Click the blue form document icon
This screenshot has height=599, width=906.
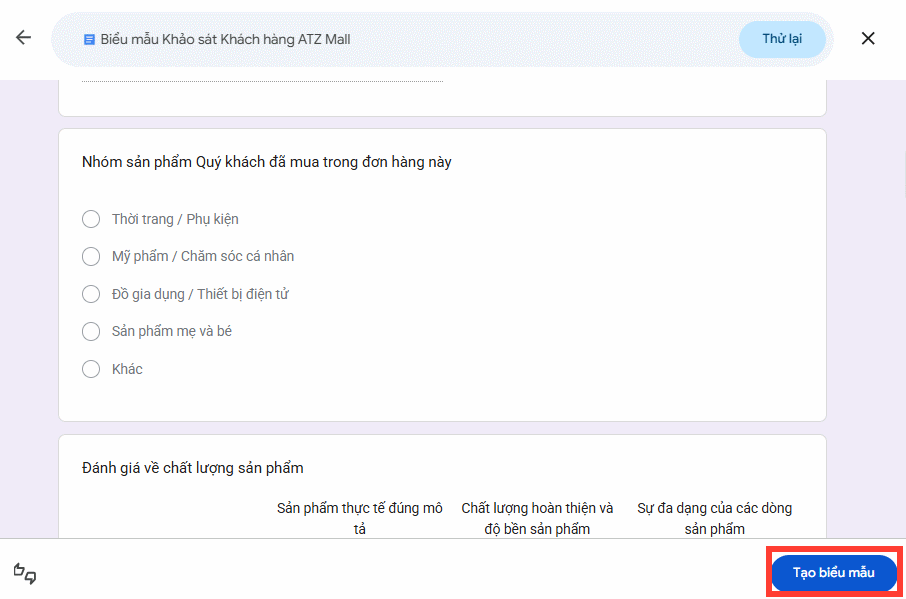coord(89,39)
